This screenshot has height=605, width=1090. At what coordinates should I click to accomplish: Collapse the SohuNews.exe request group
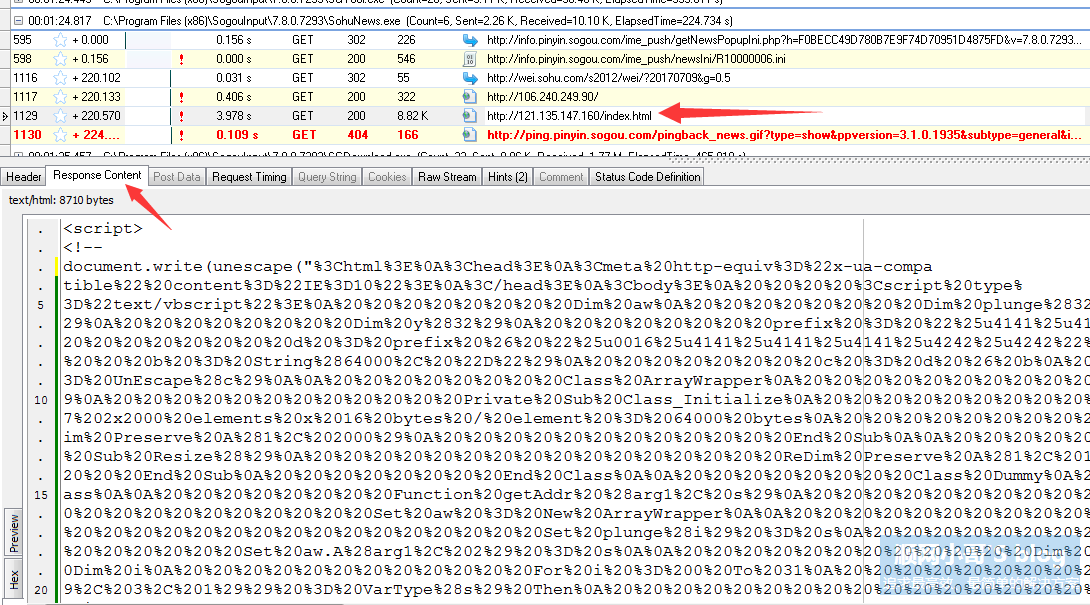coord(19,20)
